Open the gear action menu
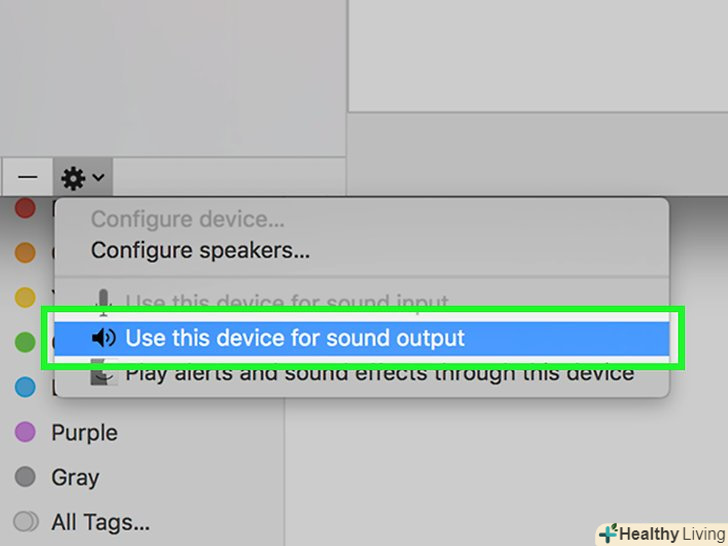This screenshot has width=728, height=546. 74,179
